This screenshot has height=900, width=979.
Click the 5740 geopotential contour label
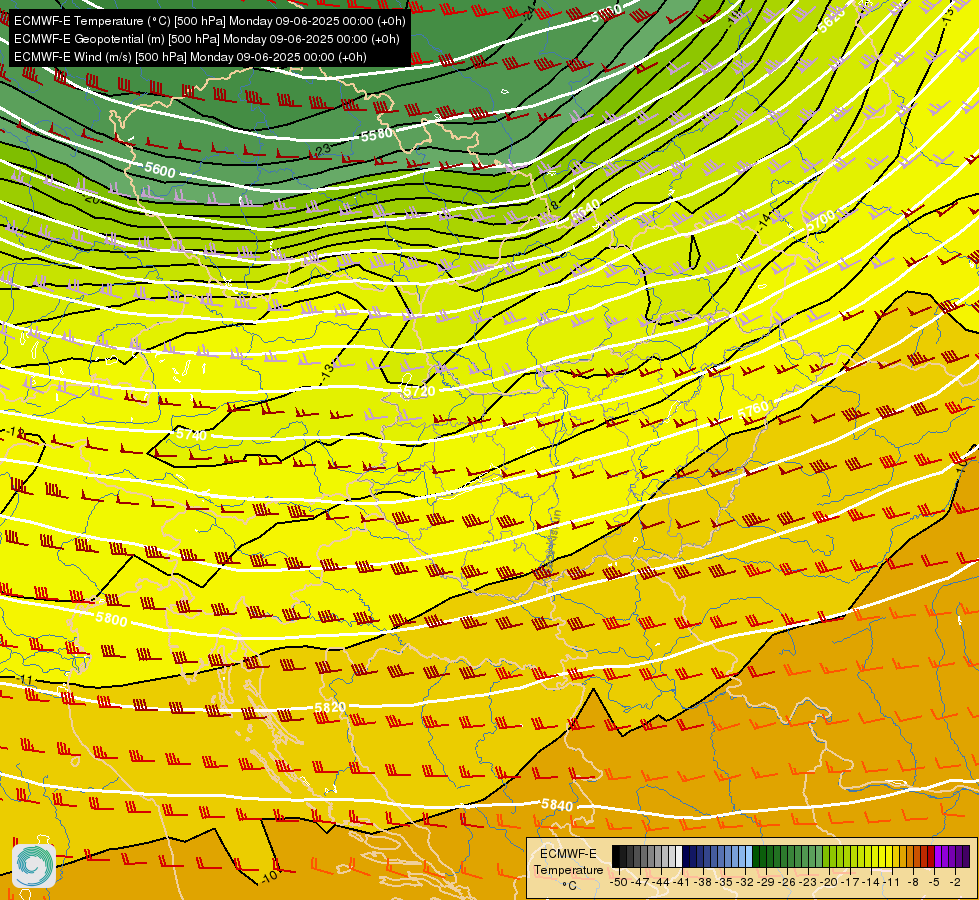[191, 434]
